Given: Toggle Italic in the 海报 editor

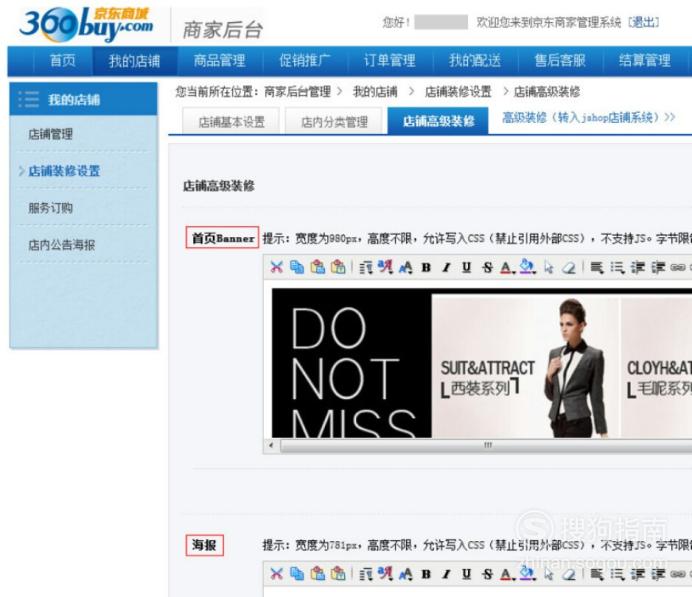Looking at the screenshot, I should tap(446, 574).
